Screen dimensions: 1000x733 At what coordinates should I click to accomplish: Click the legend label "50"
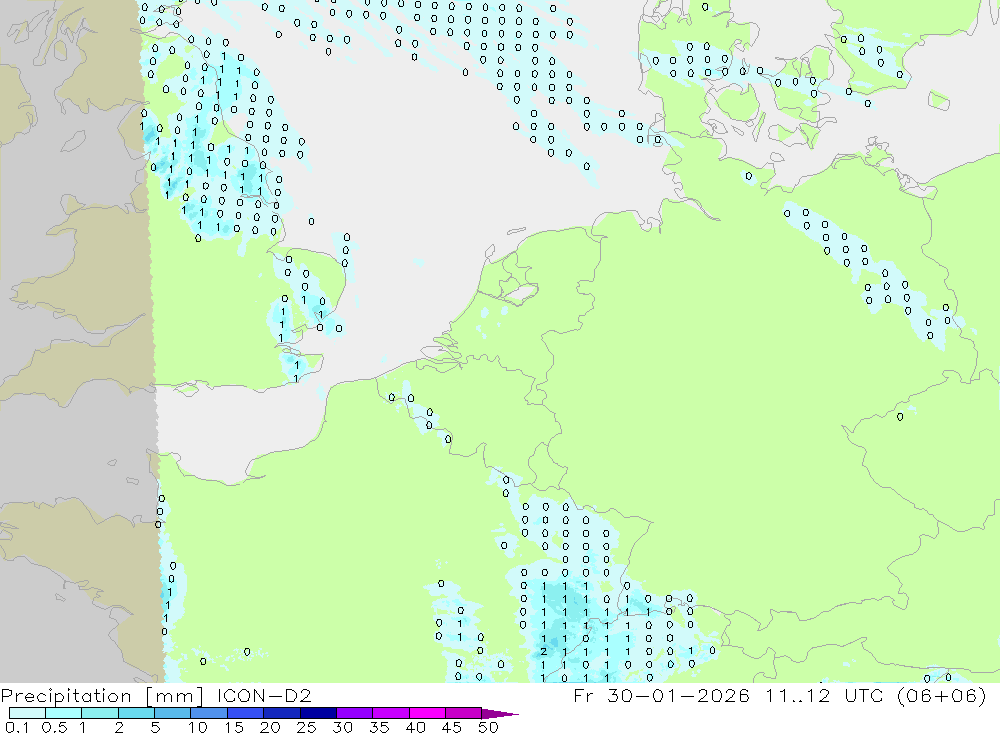pyautogui.click(x=488, y=727)
